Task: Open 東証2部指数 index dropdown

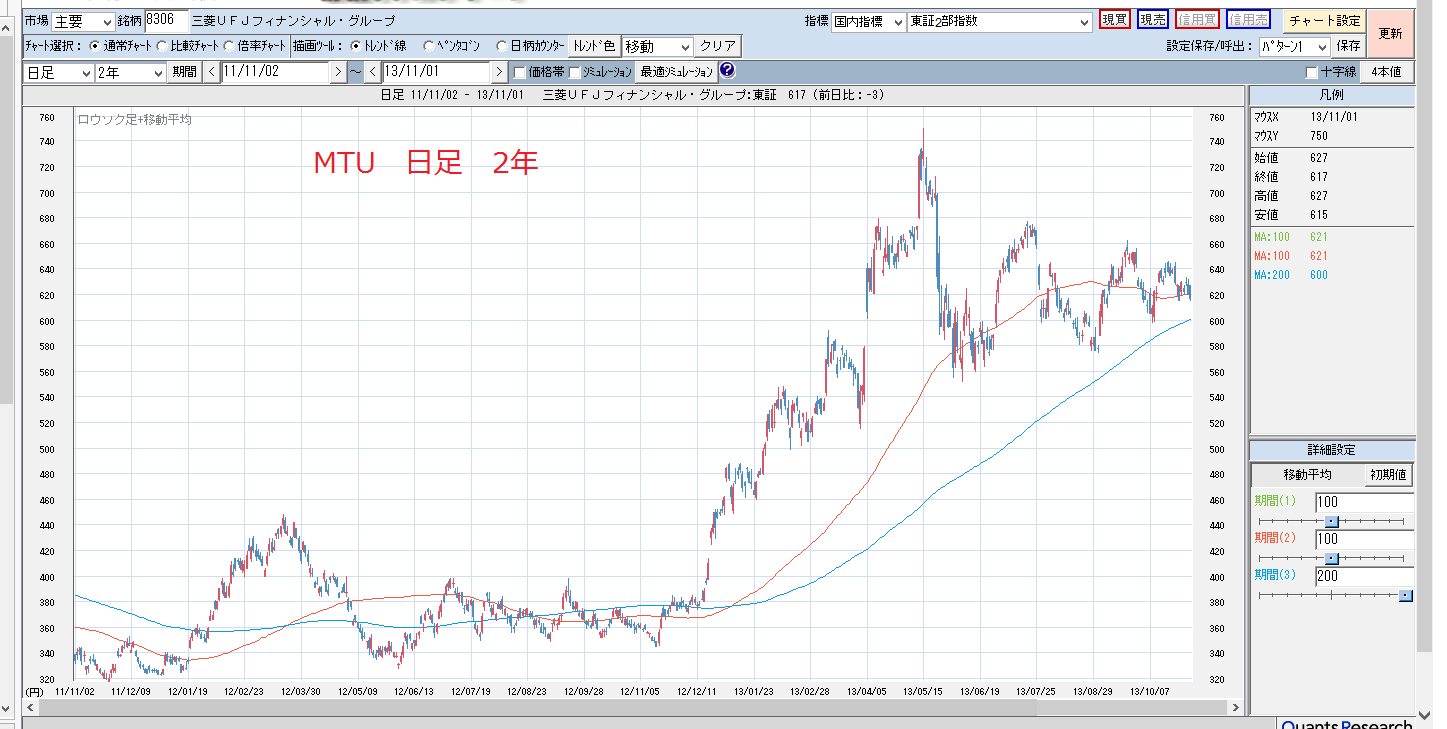Action: pyautogui.click(x=1000, y=21)
